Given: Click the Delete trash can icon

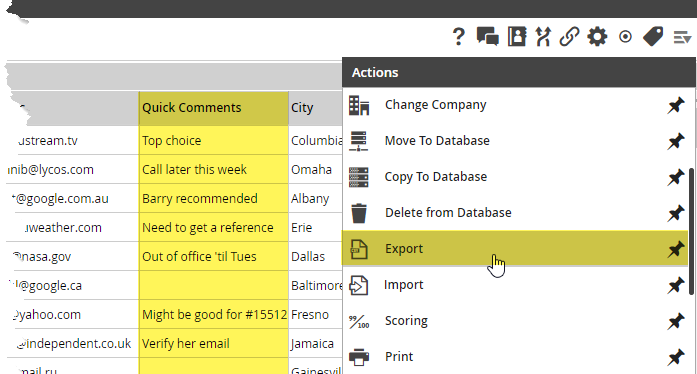Looking at the screenshot, I should tap(359, 213).
